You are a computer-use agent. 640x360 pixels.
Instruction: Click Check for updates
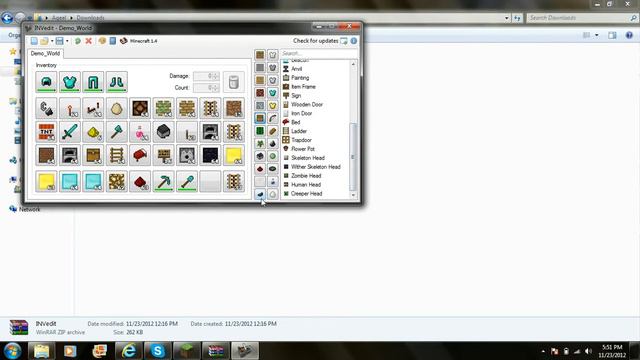[320, 41]
